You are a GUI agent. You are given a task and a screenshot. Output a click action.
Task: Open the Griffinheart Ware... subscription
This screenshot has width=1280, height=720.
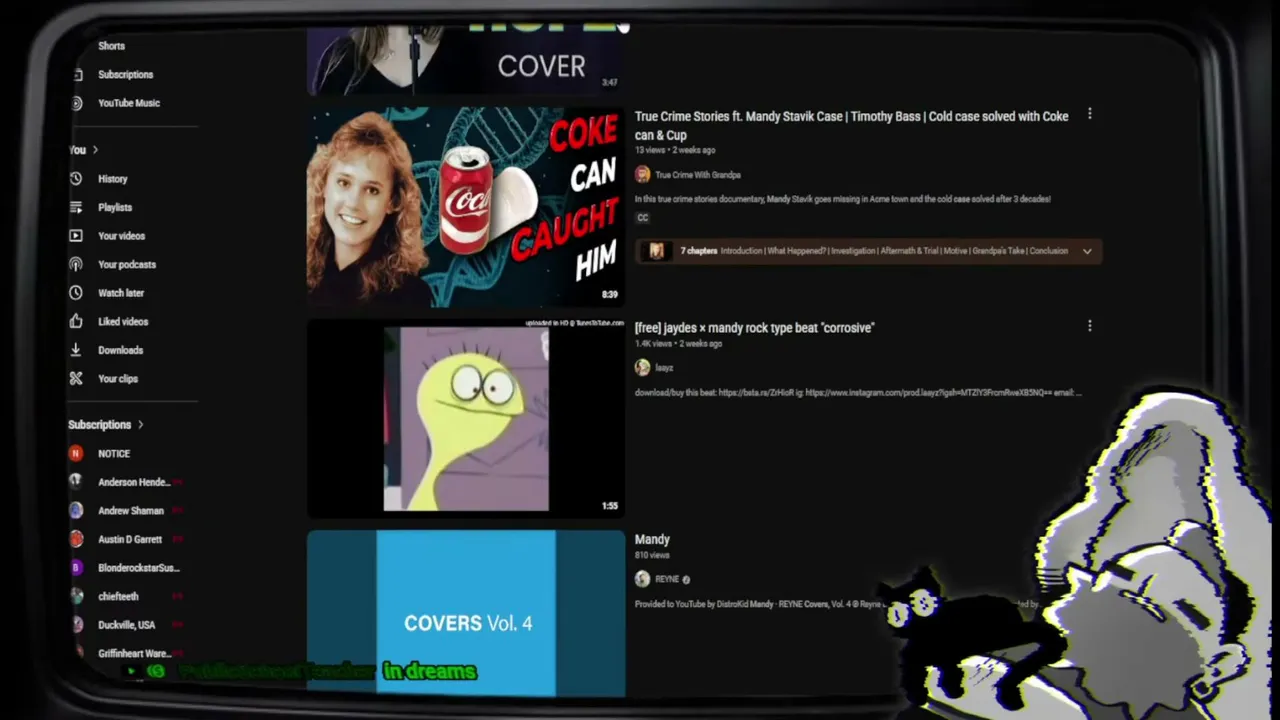[134, 654]
